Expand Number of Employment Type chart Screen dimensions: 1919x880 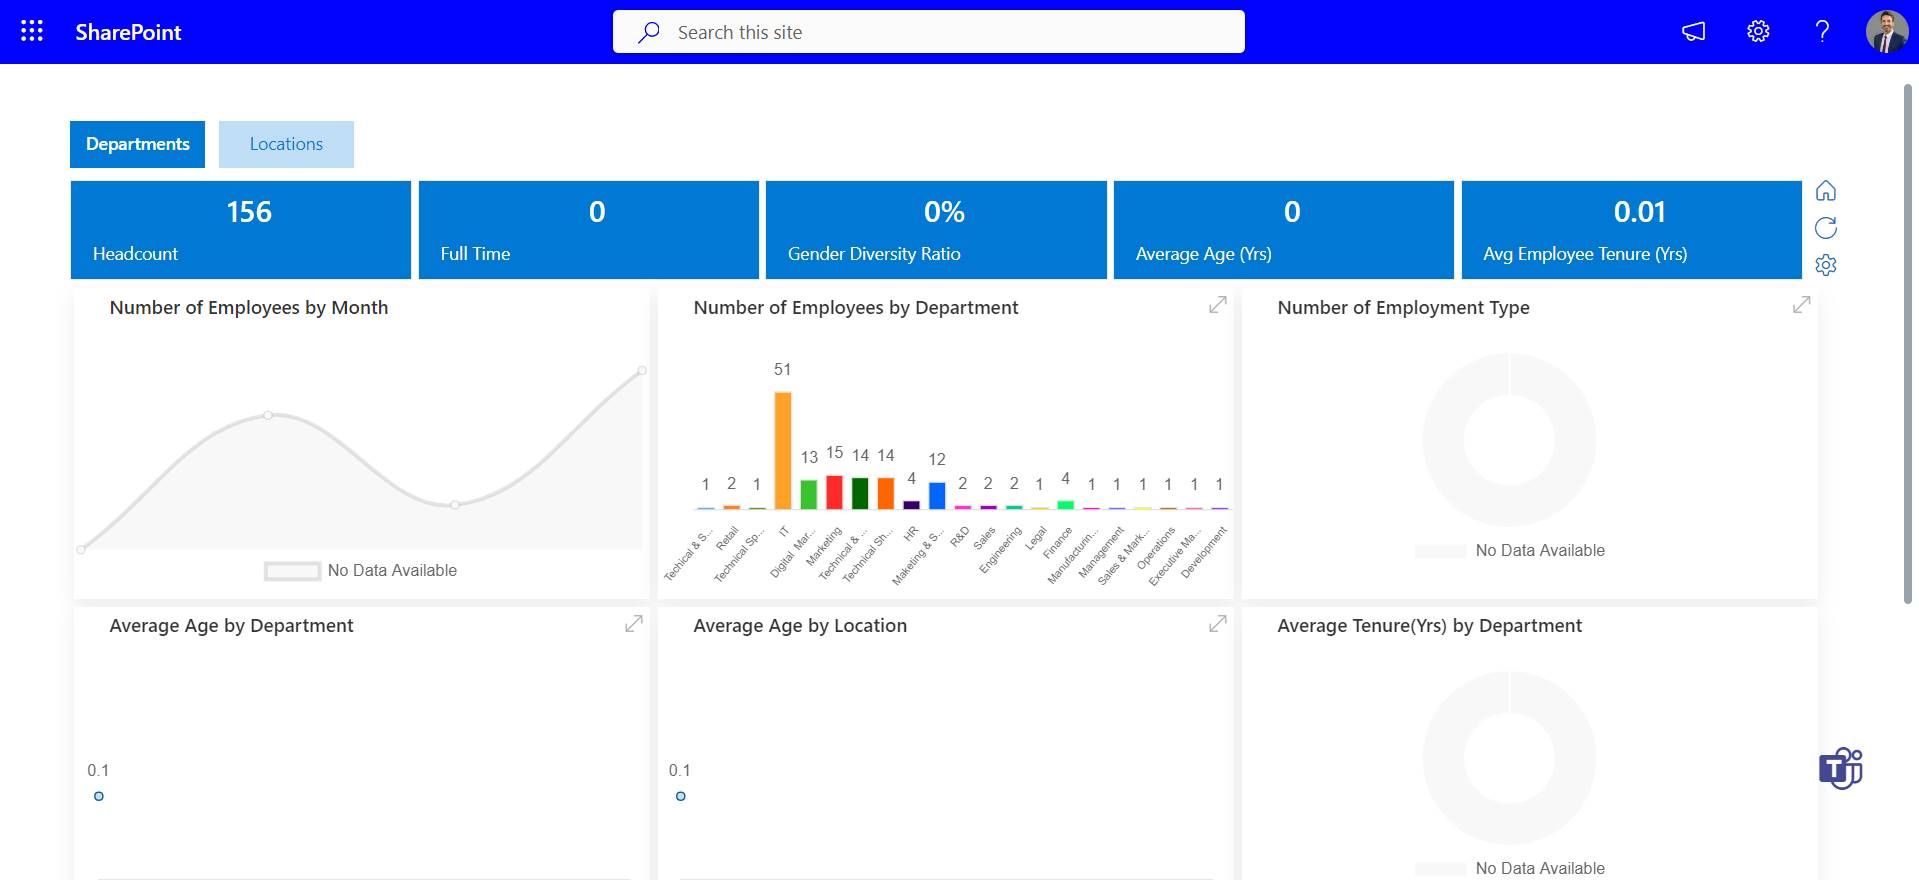tap(1801, 305)
